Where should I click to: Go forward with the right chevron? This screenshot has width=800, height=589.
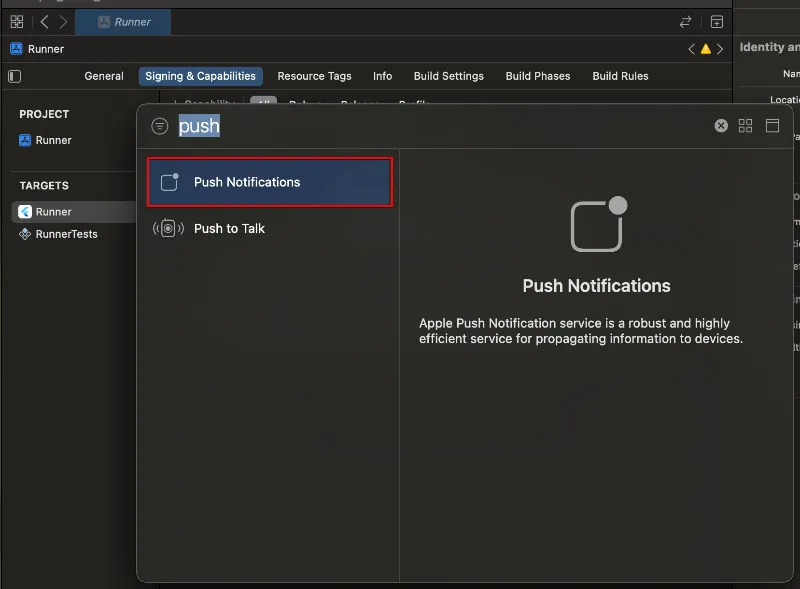tap(63, 22)
